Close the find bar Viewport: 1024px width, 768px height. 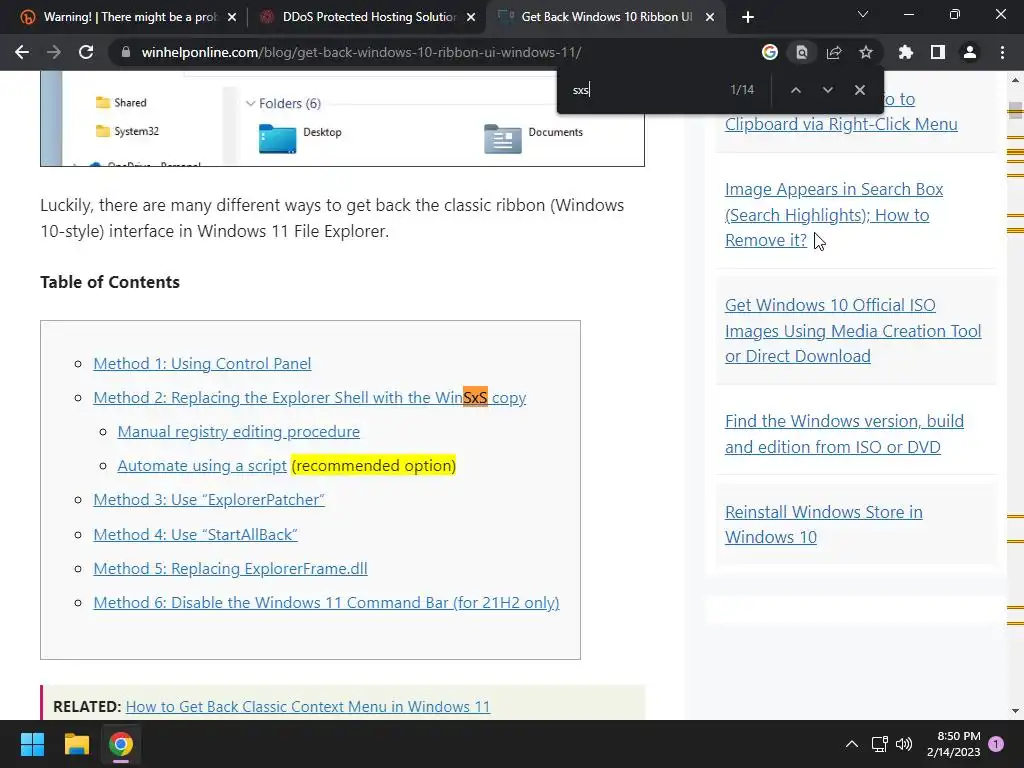(859, 90)
